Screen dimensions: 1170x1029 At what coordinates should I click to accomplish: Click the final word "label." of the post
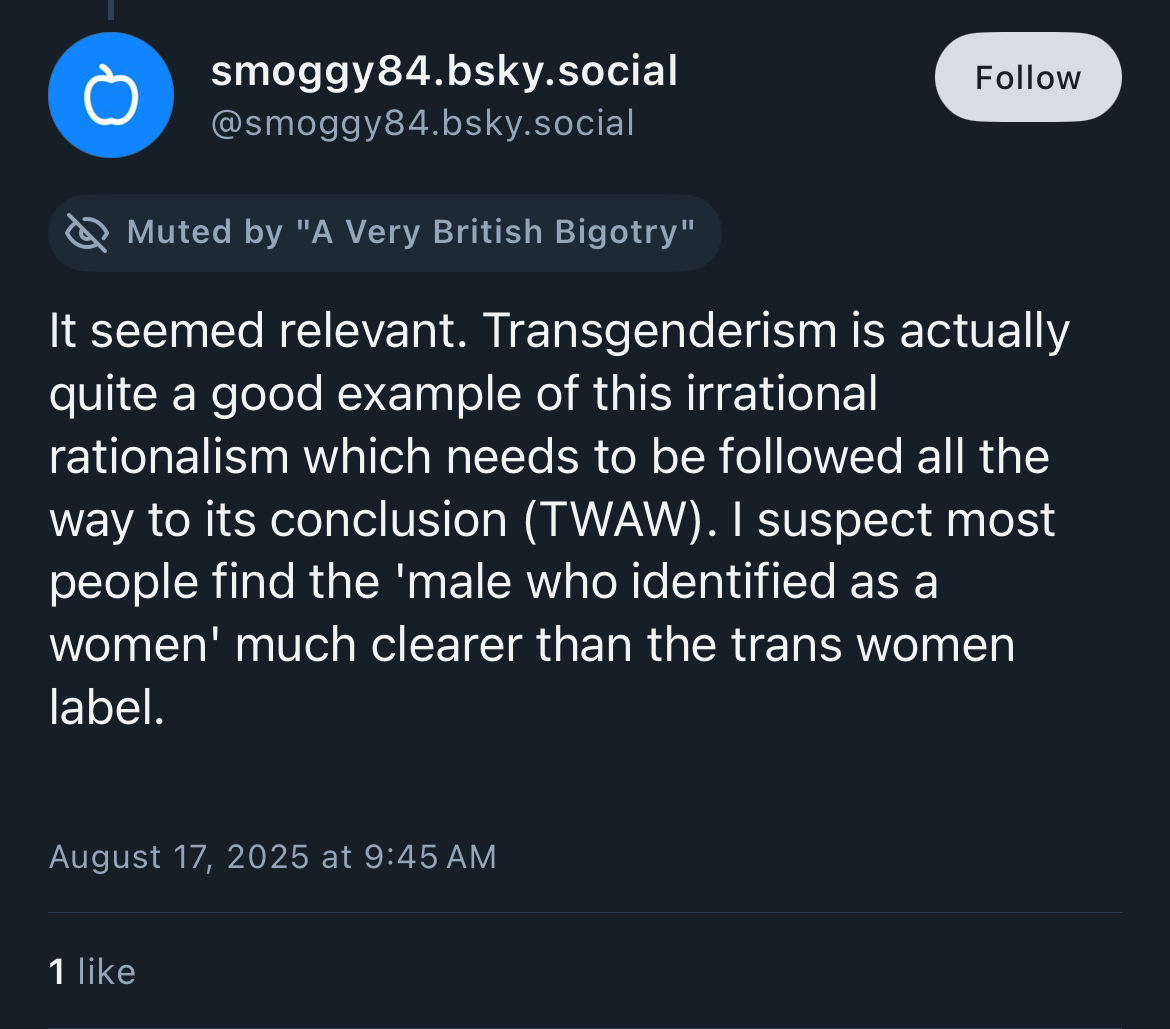tap(105, 708)
